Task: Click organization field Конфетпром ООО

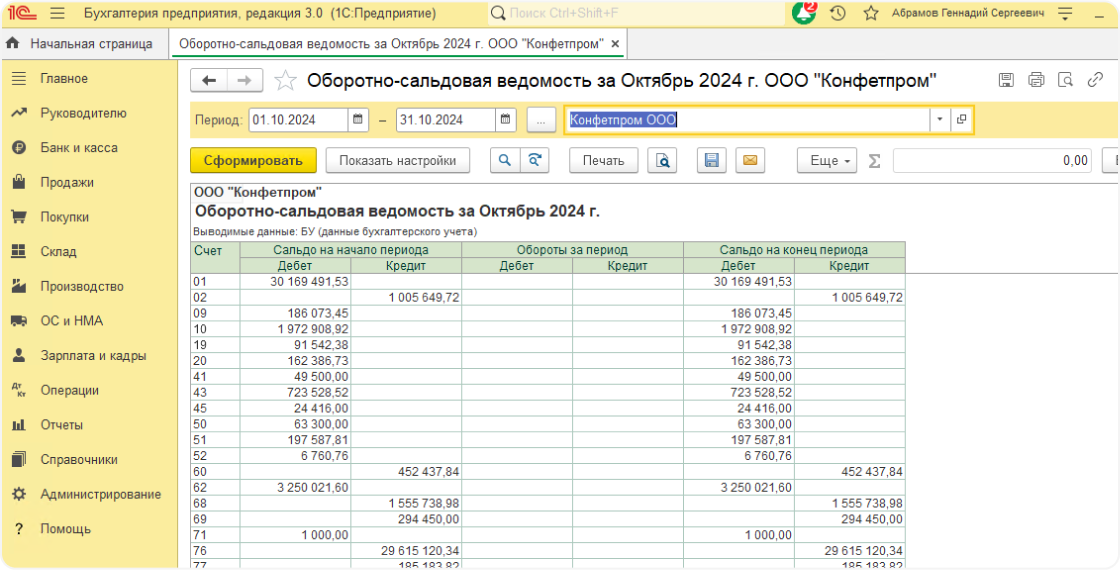Action: 747,119
